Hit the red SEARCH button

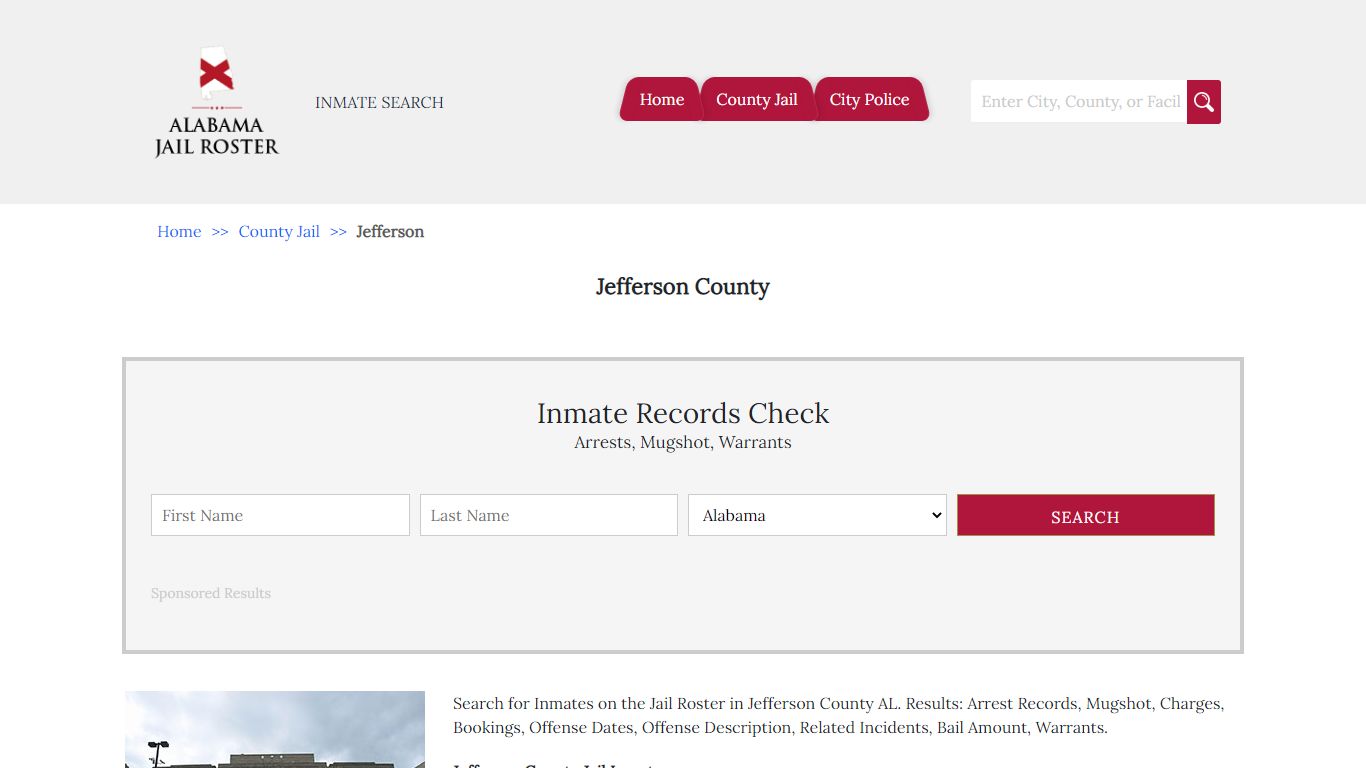pyautogui.click(x=1086, y=515)
